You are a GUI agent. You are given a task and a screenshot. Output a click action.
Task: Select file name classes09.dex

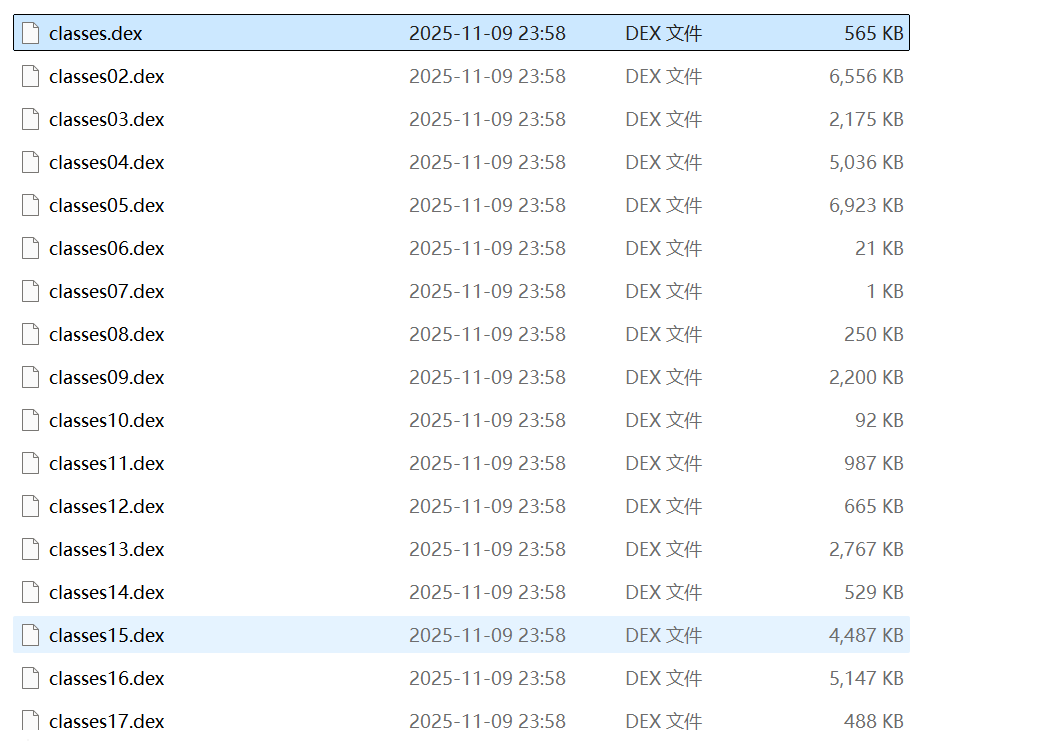click(x=106, y=377)
